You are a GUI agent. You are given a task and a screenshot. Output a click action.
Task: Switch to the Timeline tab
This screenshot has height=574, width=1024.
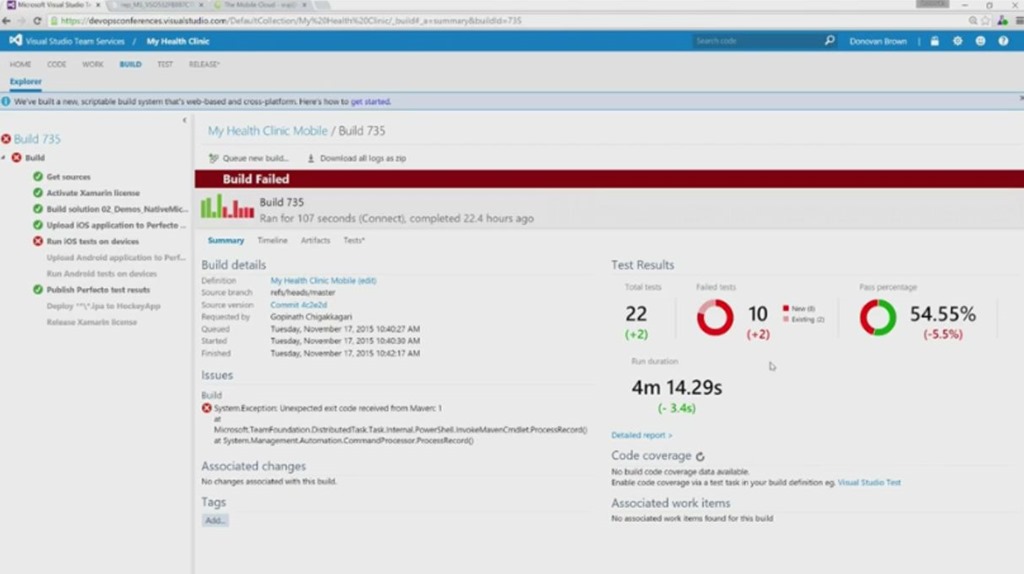[x=272, y=240]
